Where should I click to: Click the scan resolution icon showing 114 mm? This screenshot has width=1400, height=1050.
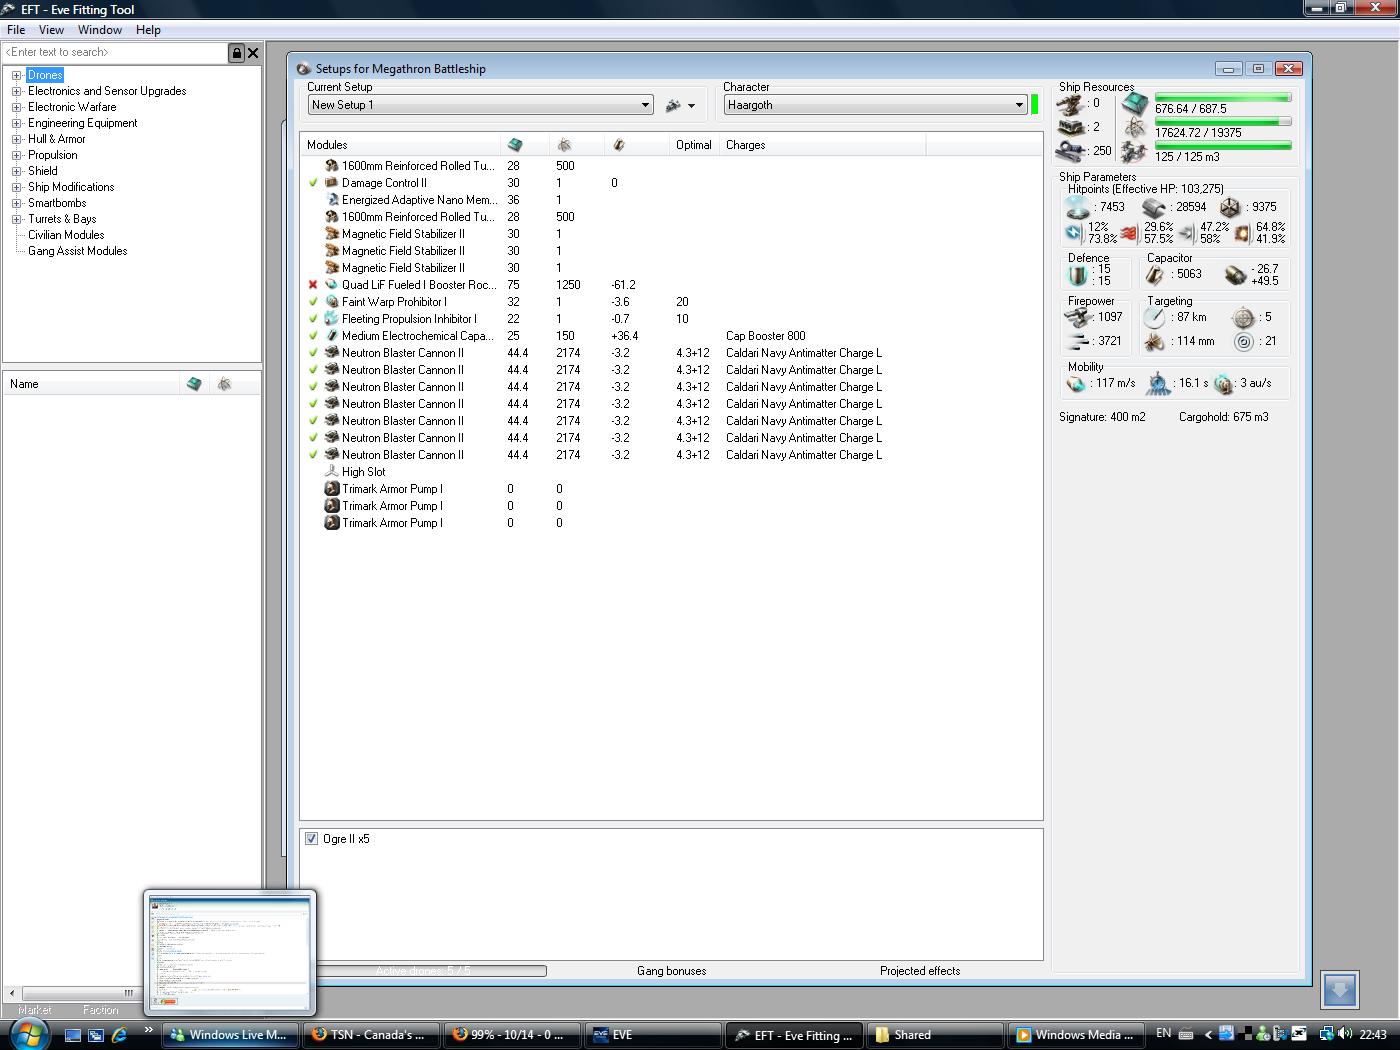1155,342
